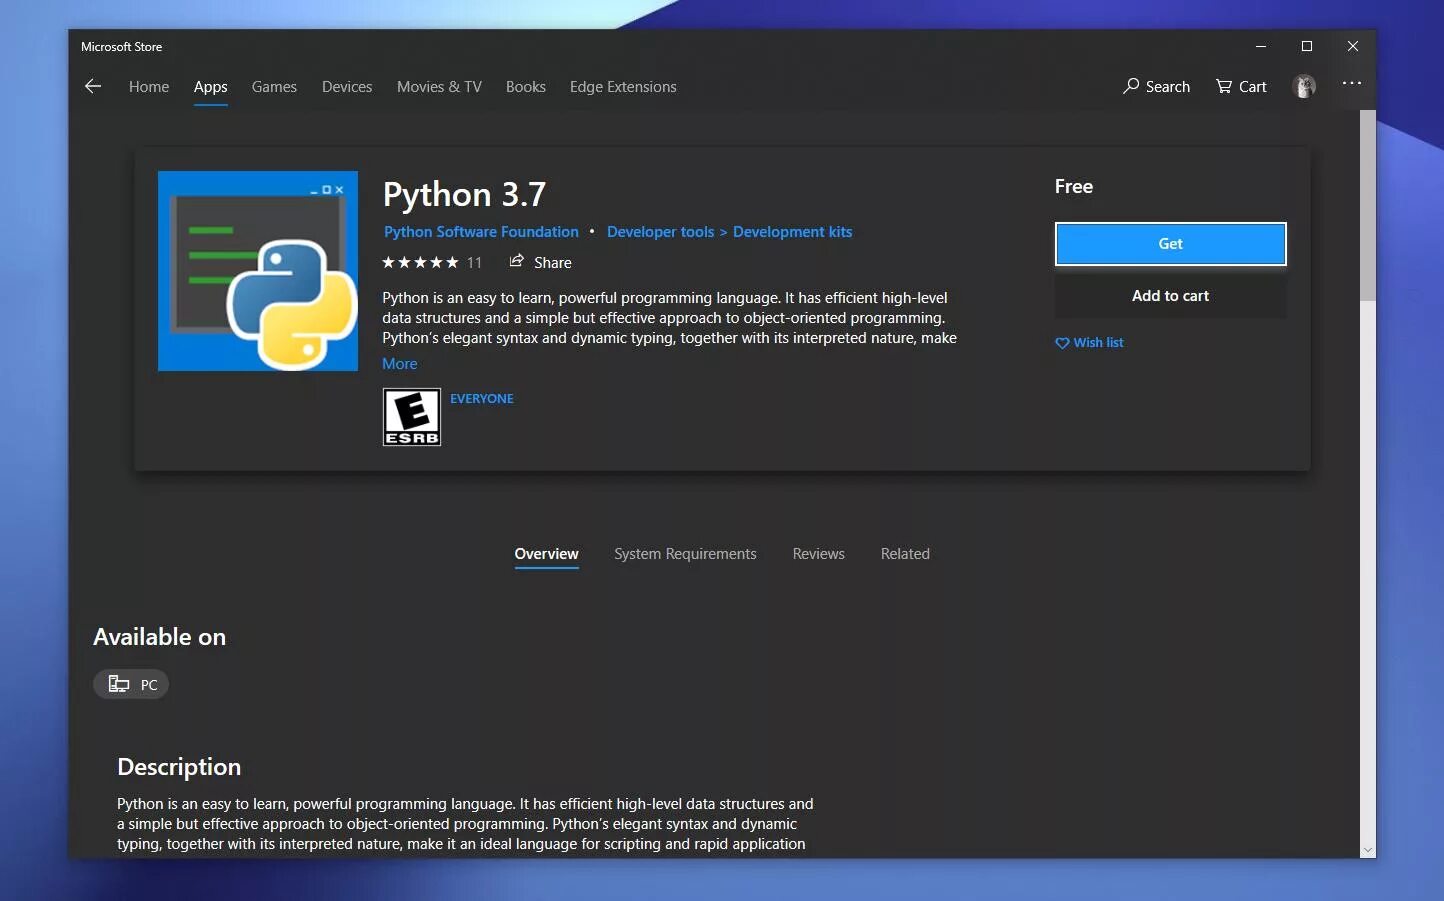The image size is (1444, 901).
Task: Open the user profile avatar
Action: click(1304, 86)
